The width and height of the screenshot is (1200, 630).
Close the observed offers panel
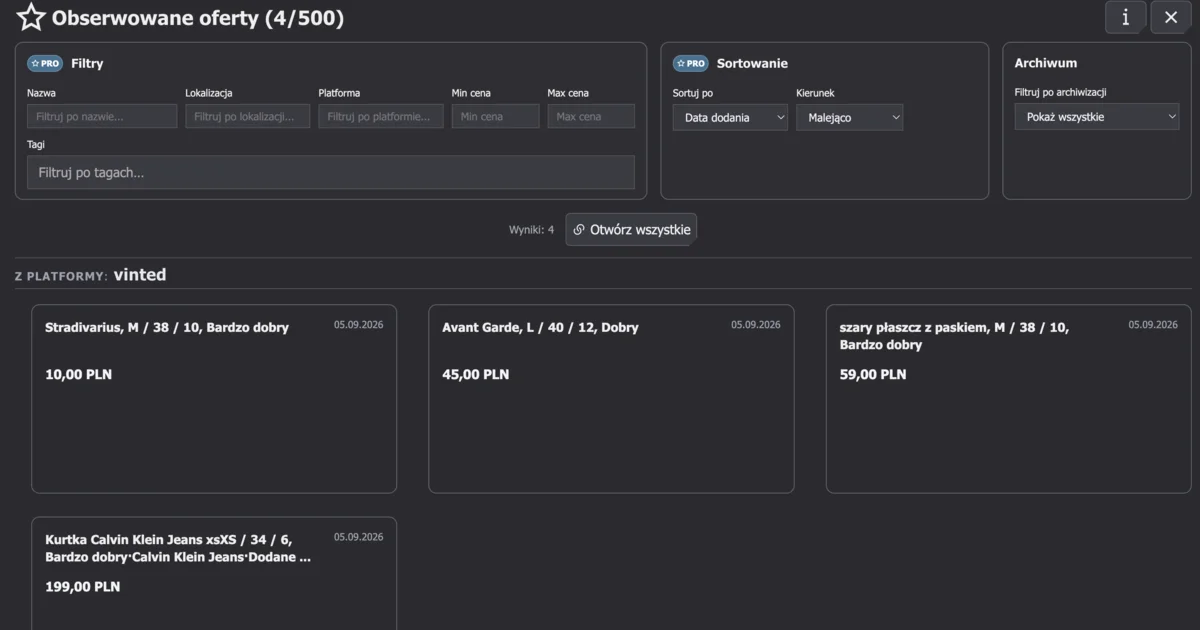pos(1171,17)
